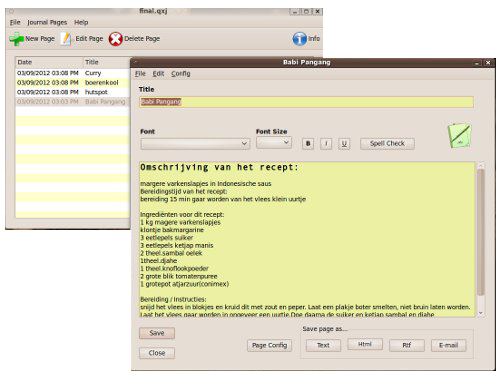Open the Font dropdown

(195, 144)
